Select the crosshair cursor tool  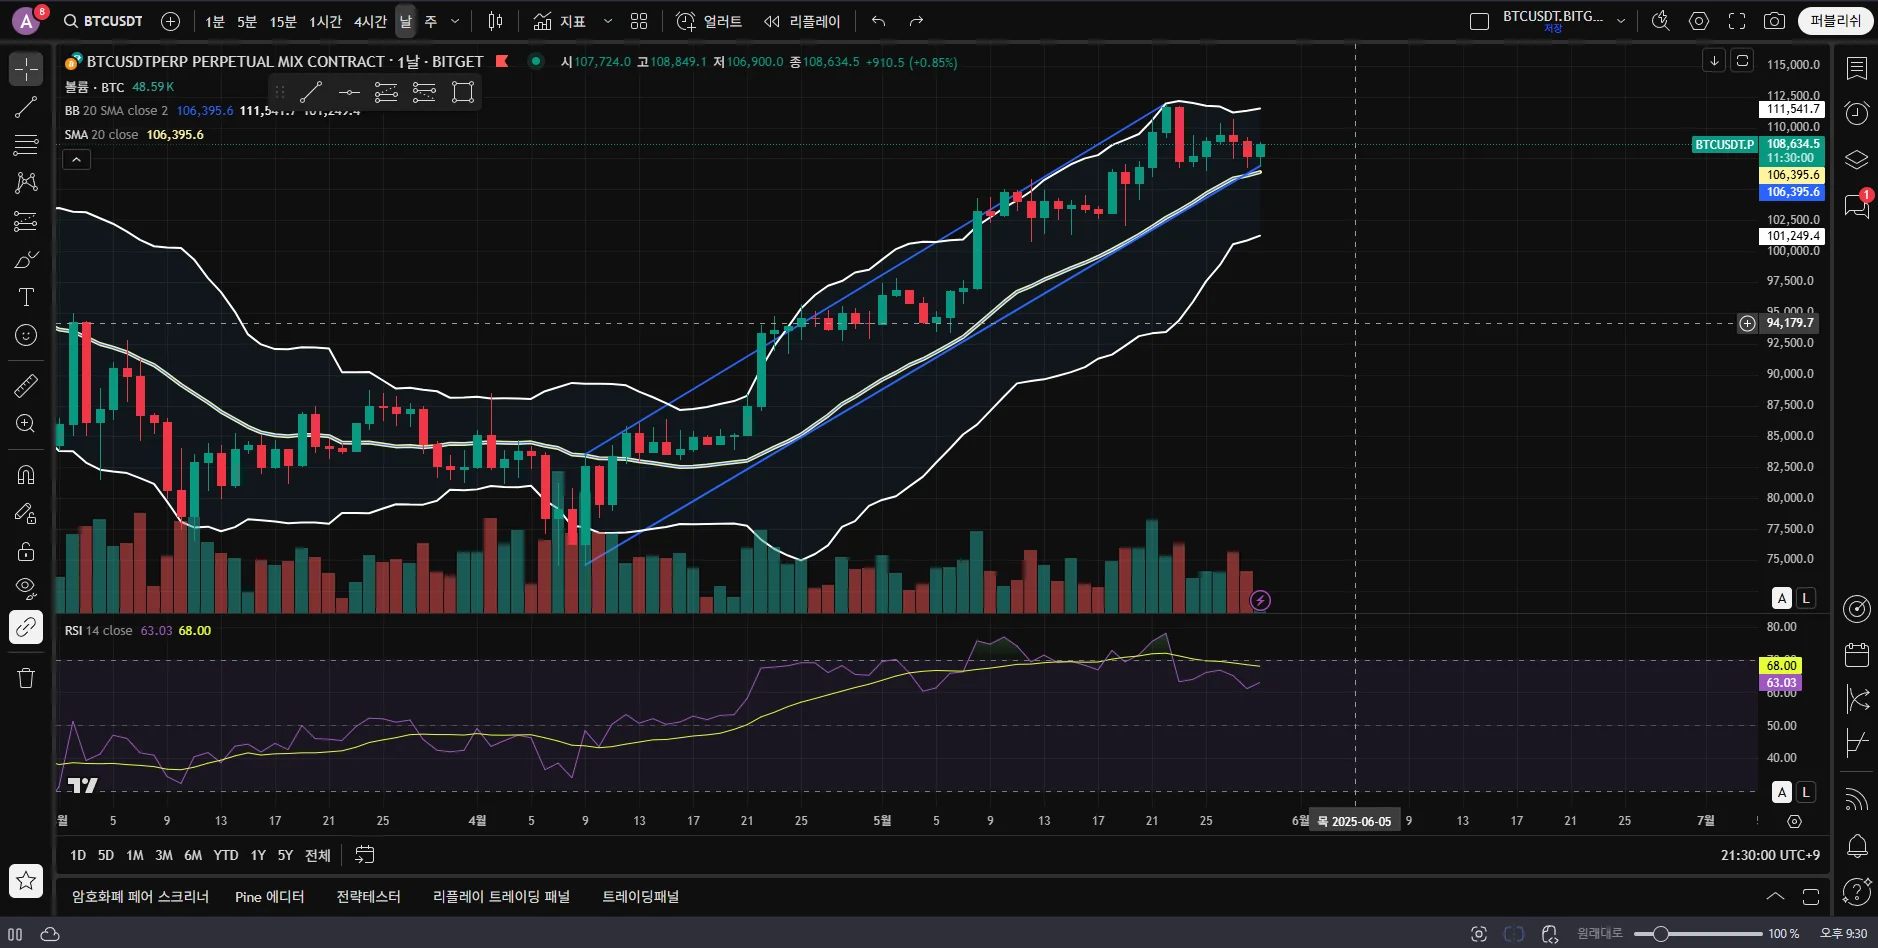(x=26, y=69)
